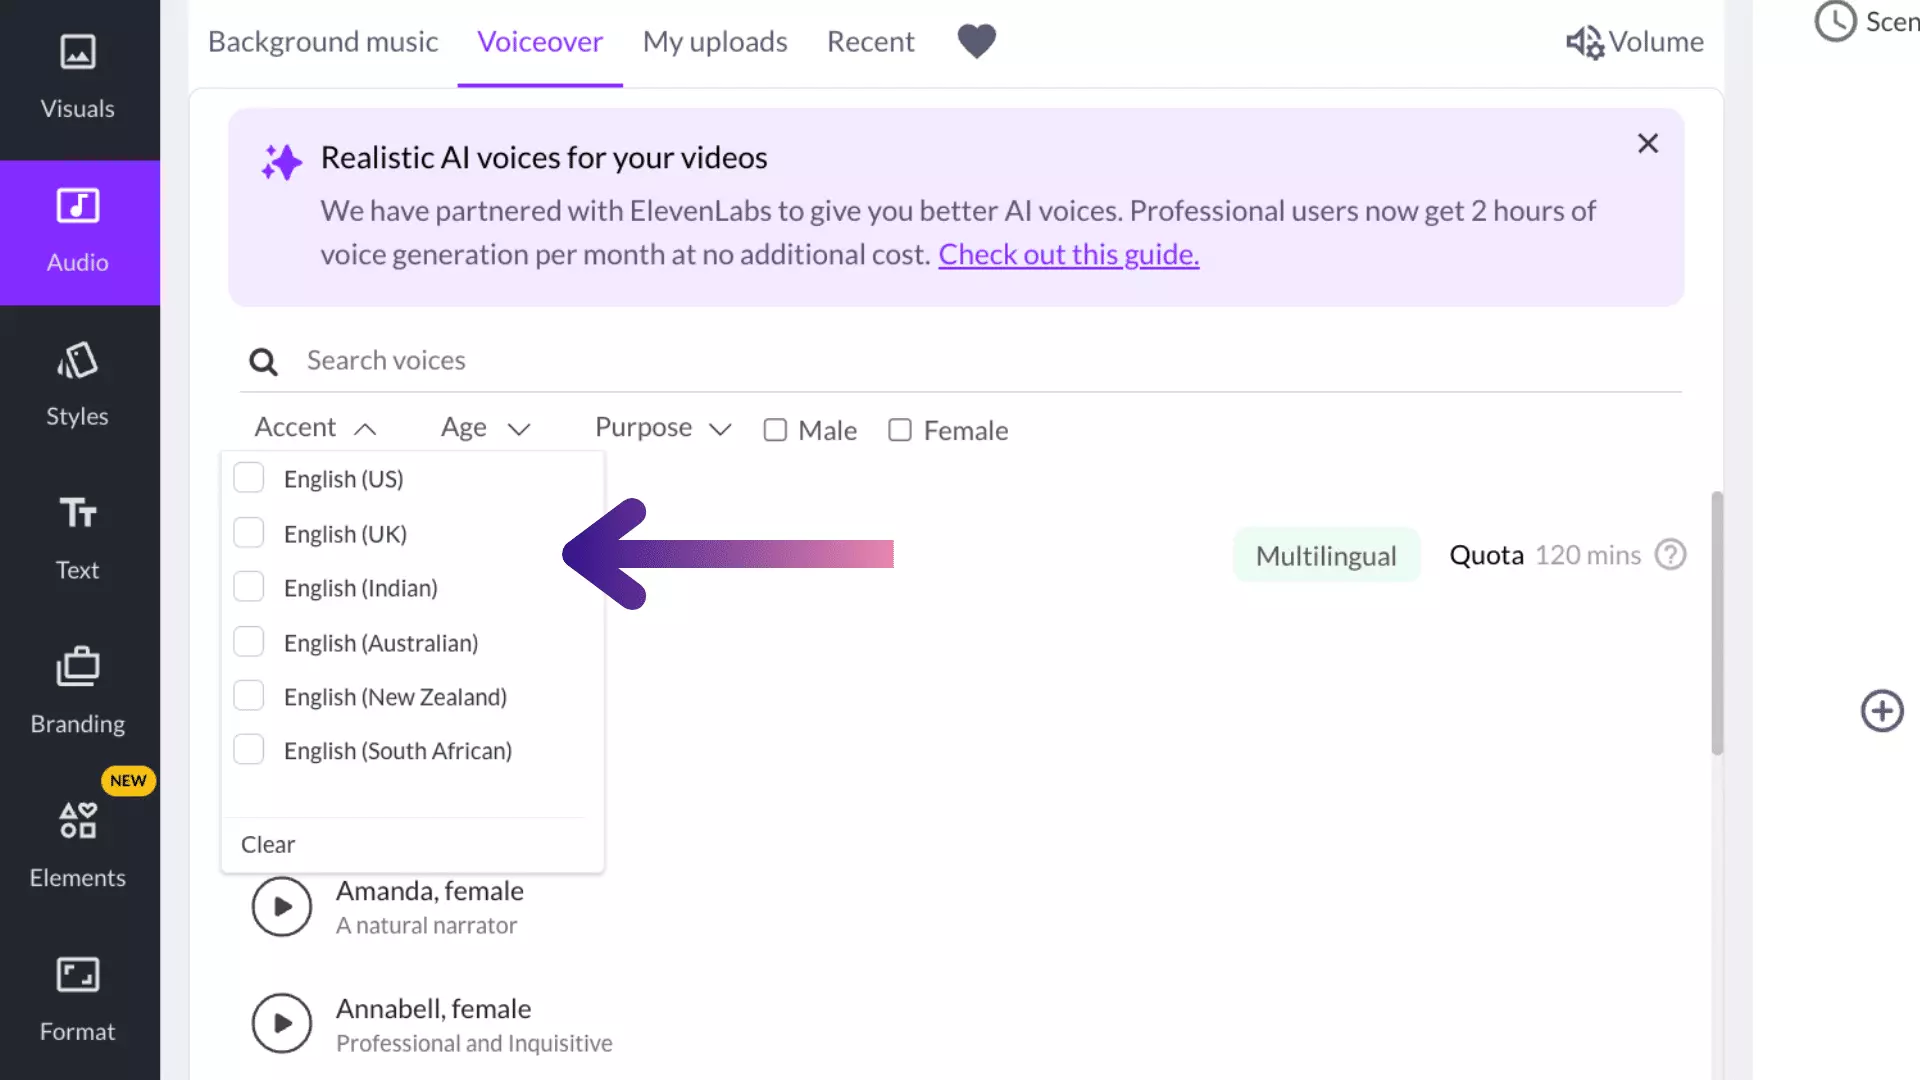Open the Elements panel icon
The height and width of the screenshot is (1080, 1920).
77,822
